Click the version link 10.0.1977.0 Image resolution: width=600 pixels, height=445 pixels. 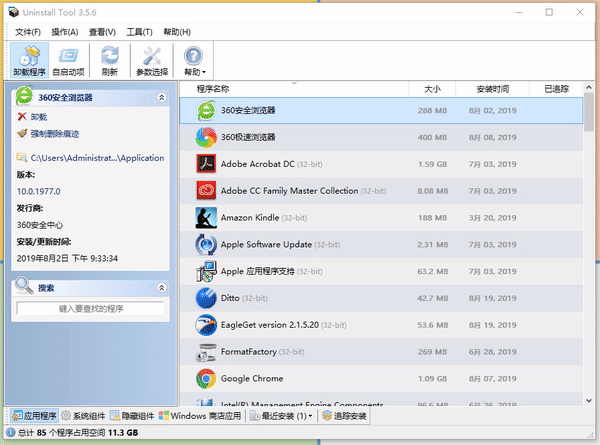tap(38, 191)
